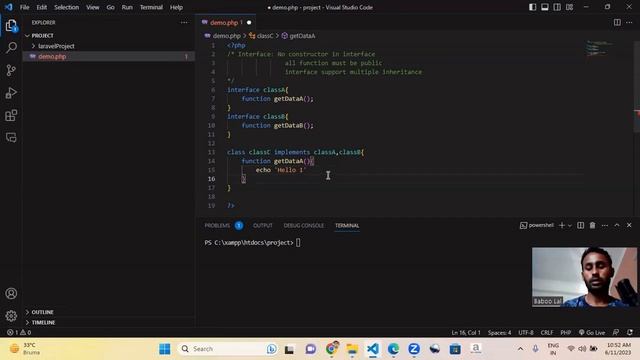The width and height of the screenshot is (640, 360).
Task: Kill terminal with the trash icon
Action: click(592, 225)
